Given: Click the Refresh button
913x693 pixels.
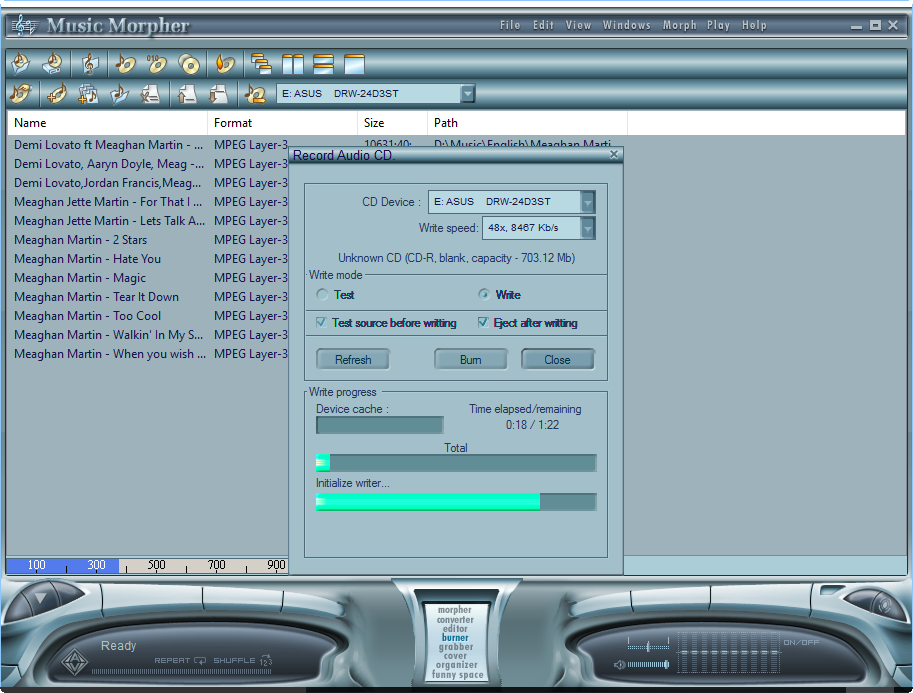Looking at the screenshot, I should [352, 359].
